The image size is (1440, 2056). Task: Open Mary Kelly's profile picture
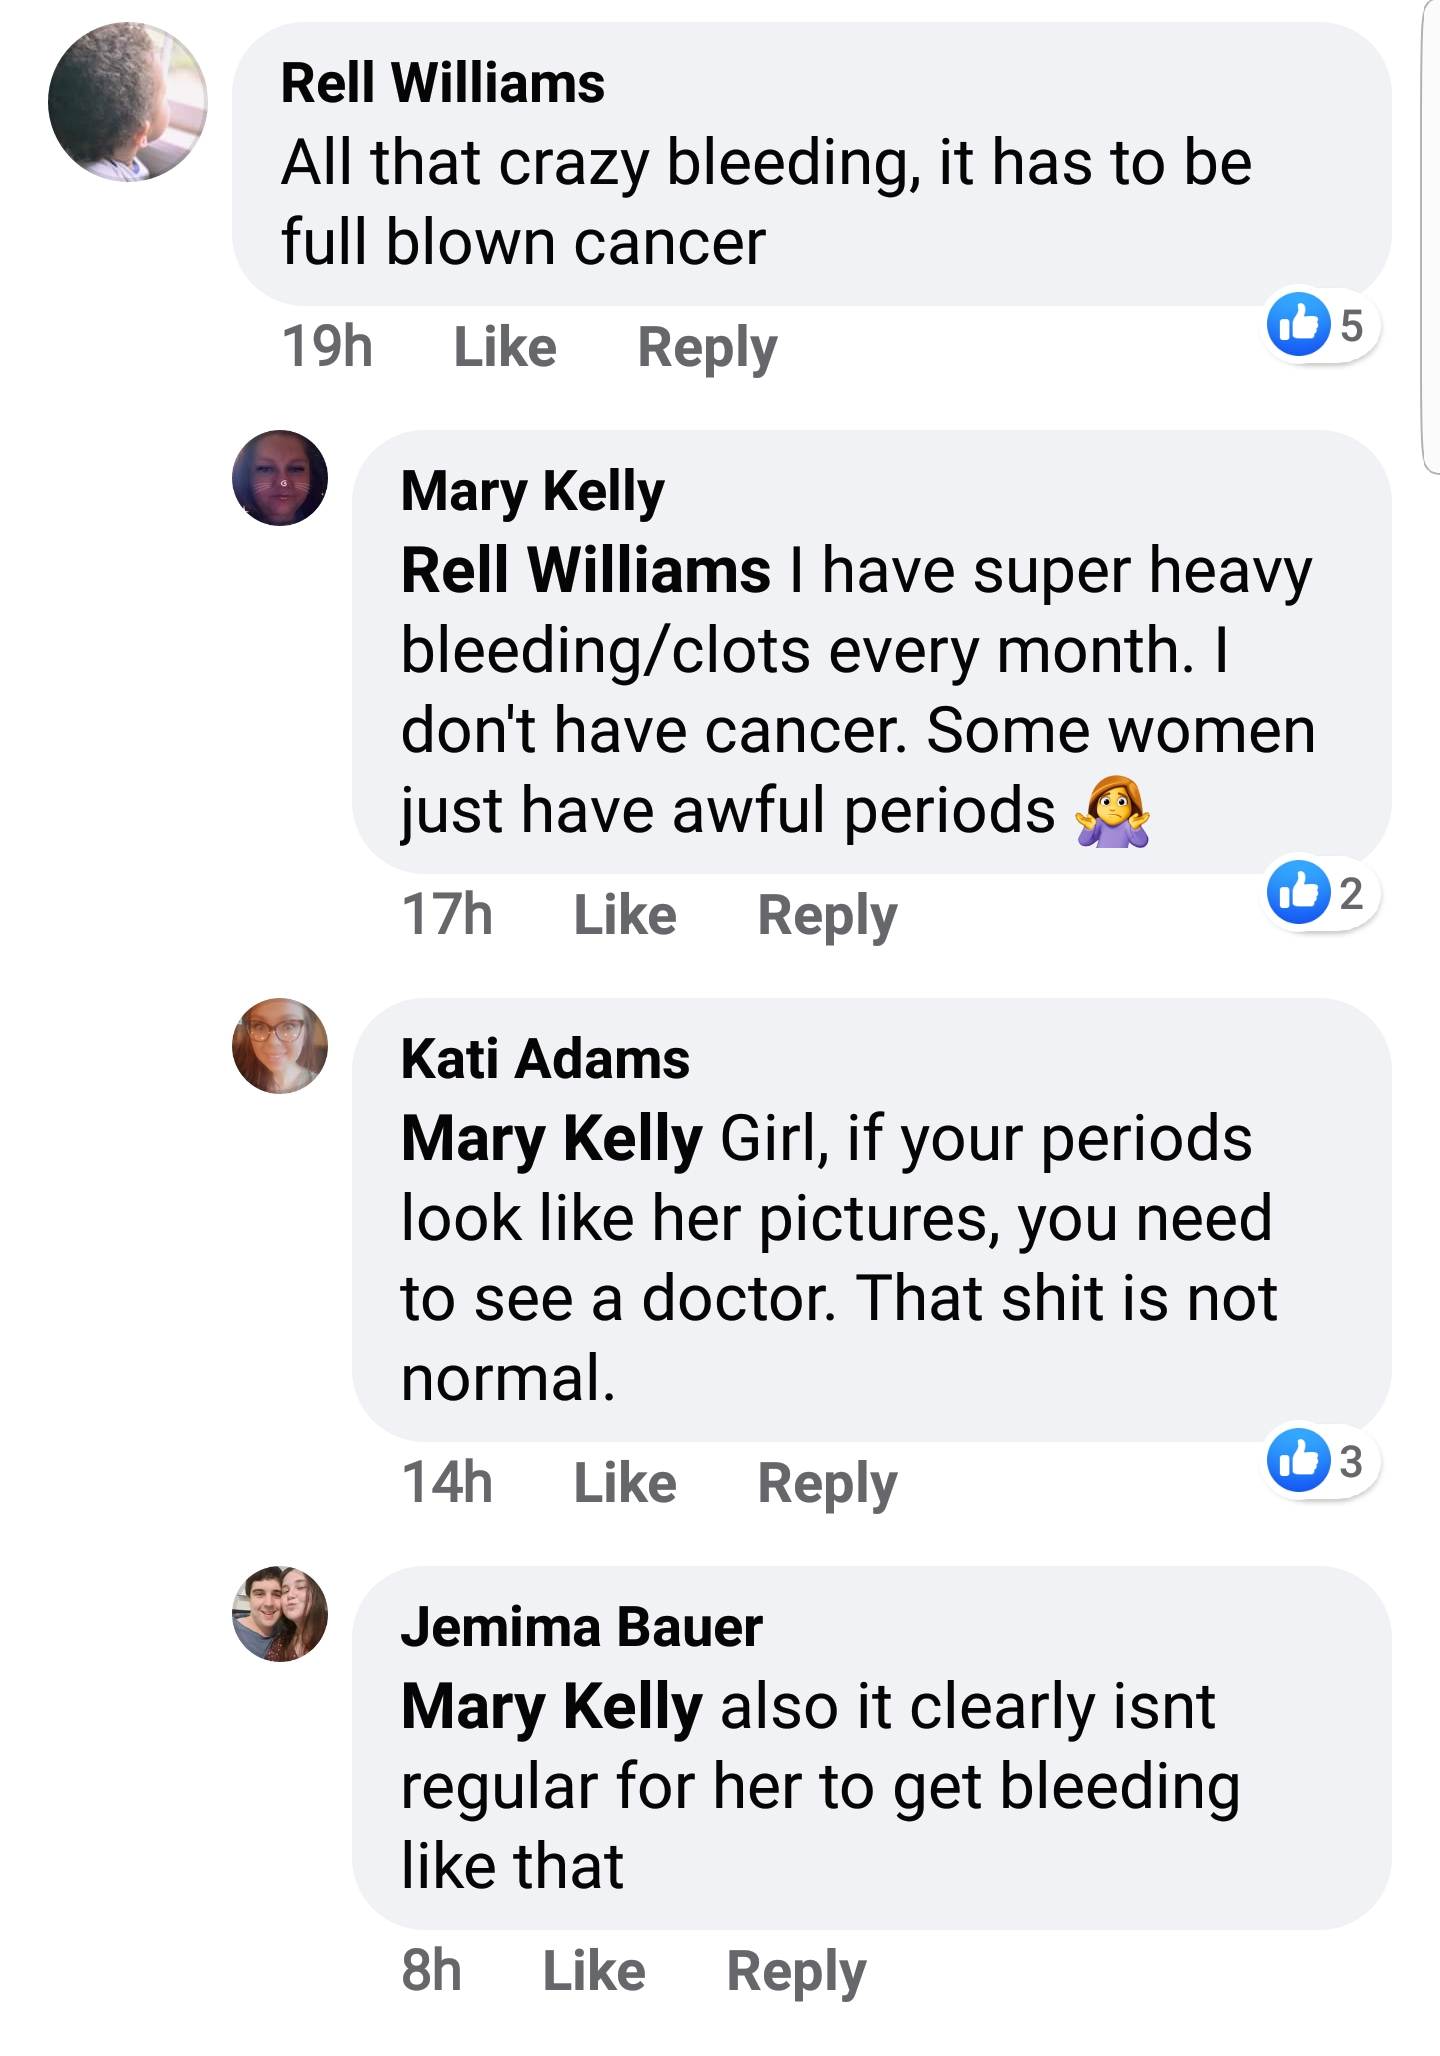point(280,478)
